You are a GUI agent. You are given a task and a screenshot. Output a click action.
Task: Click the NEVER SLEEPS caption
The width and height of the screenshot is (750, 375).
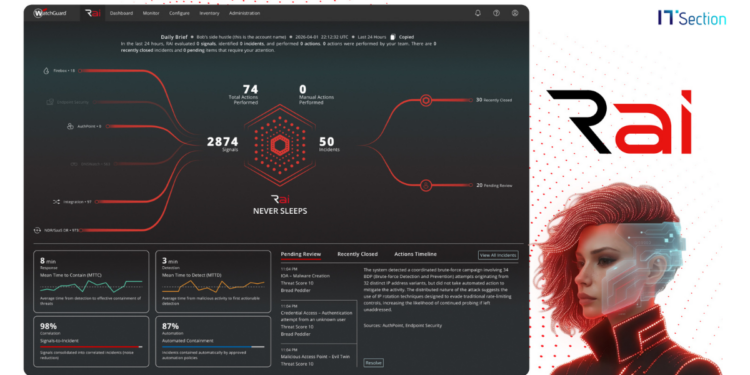(280, 211)
